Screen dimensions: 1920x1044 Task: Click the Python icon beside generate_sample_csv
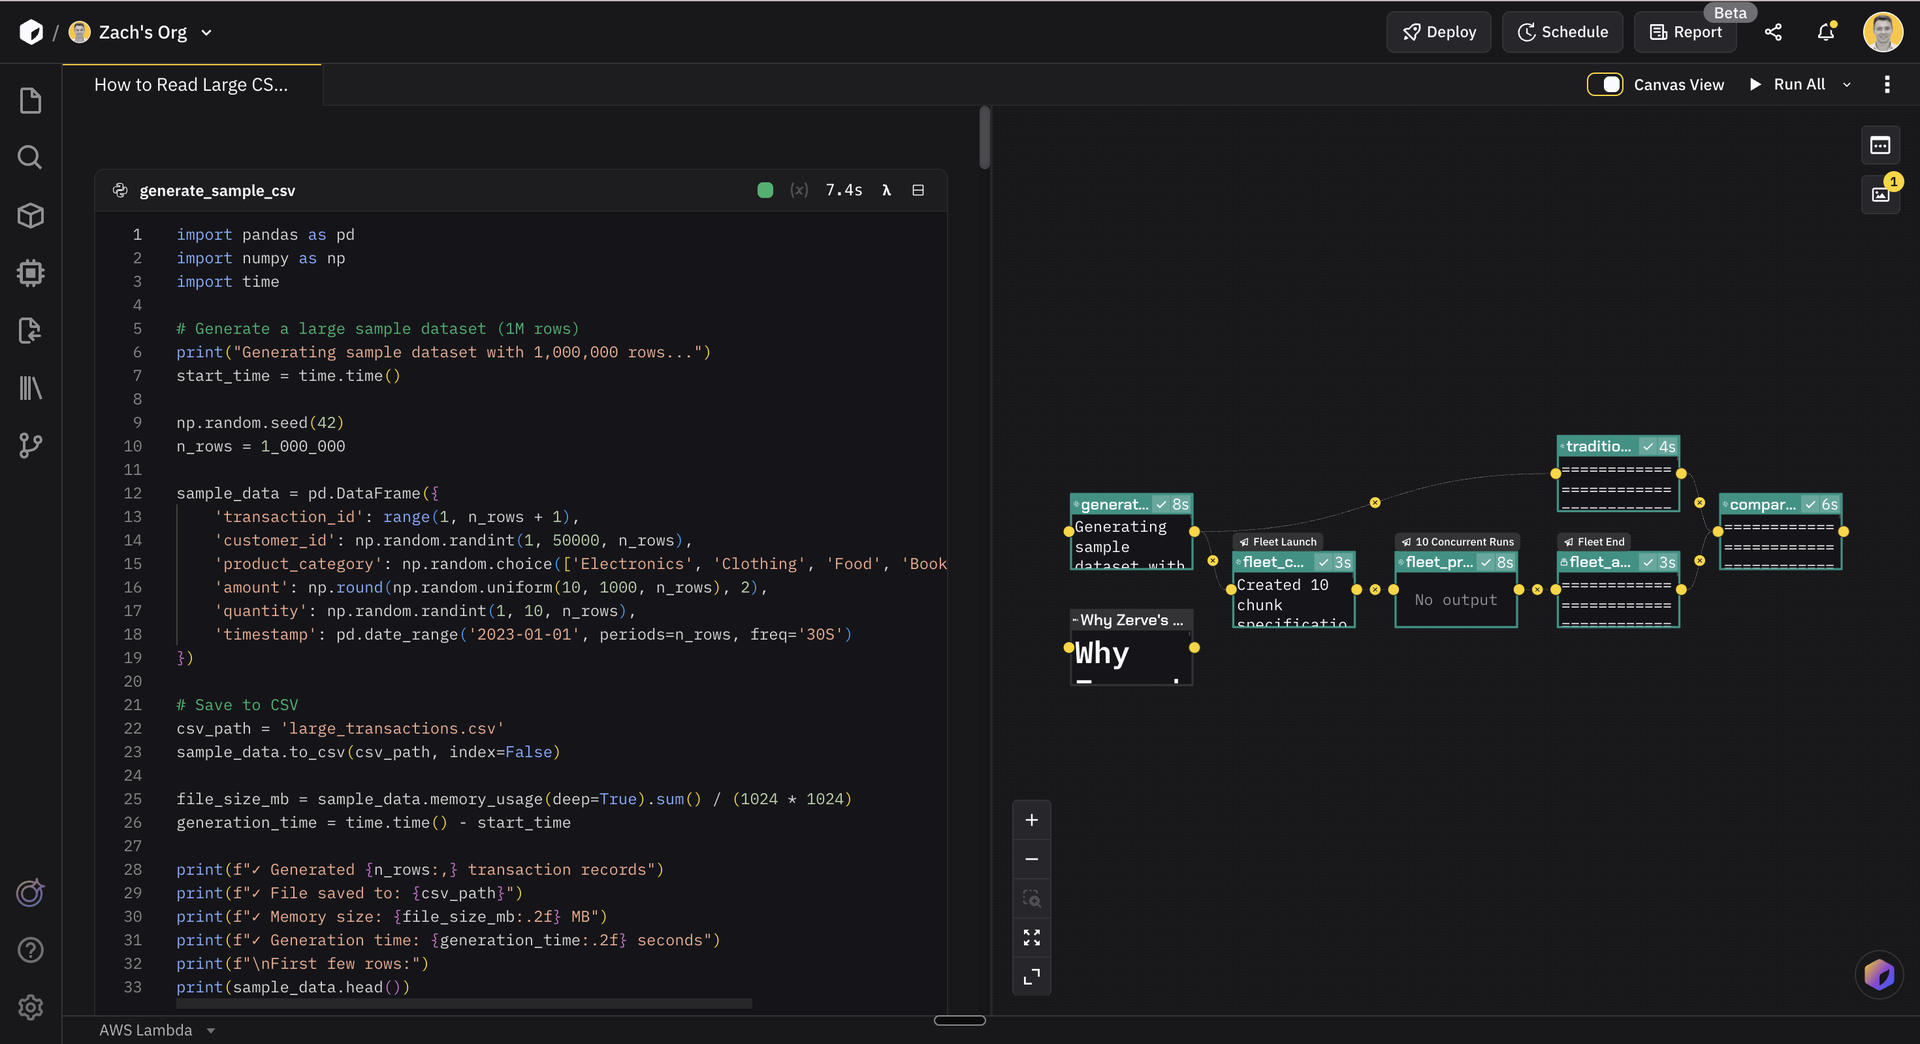120,190
